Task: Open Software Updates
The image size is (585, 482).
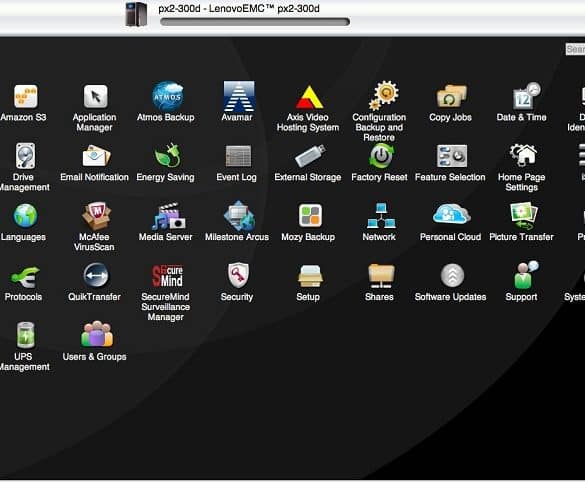Action: [452, 276]
